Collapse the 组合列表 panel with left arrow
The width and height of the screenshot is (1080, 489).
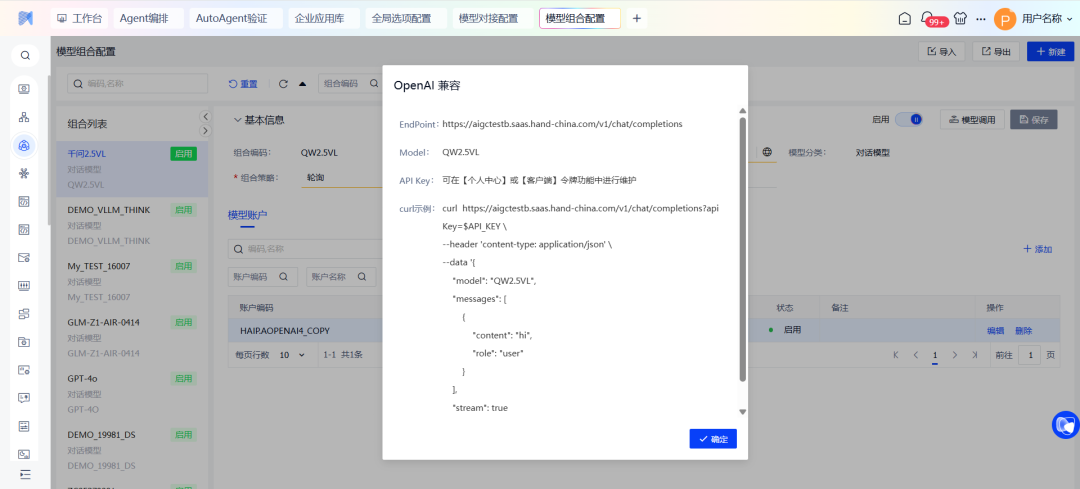(205, 117)
